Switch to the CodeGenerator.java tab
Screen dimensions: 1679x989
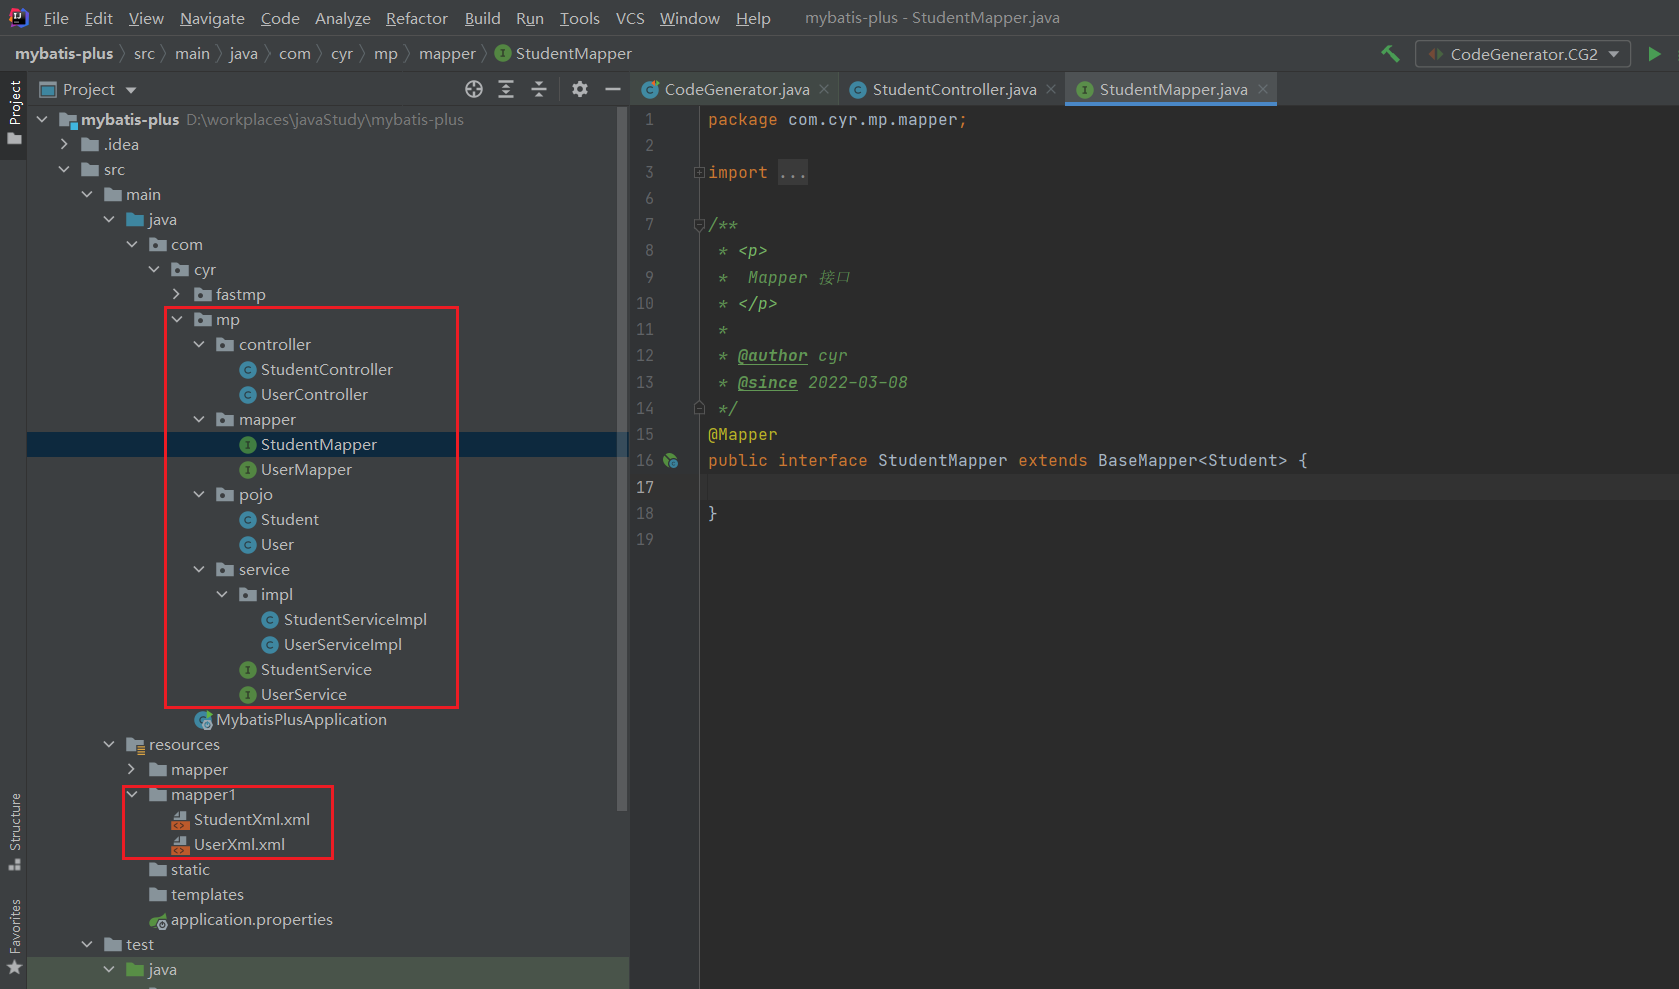click(736, 89)
